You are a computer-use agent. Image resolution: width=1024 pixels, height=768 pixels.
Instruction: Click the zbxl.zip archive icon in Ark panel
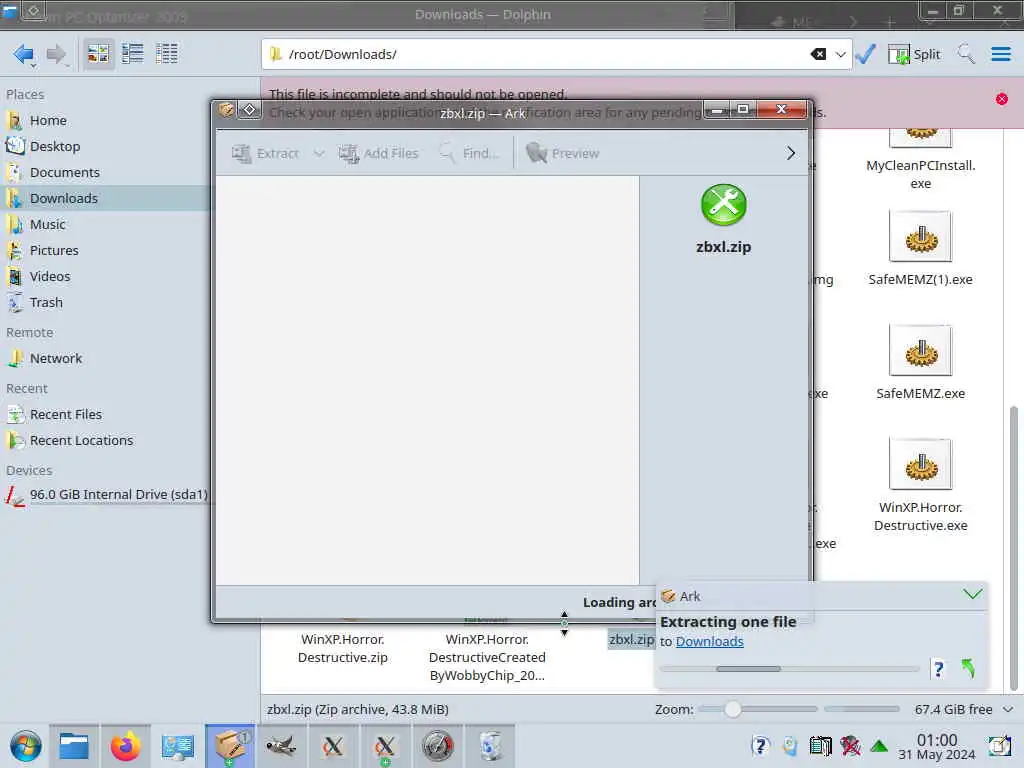tap(724, 205)
